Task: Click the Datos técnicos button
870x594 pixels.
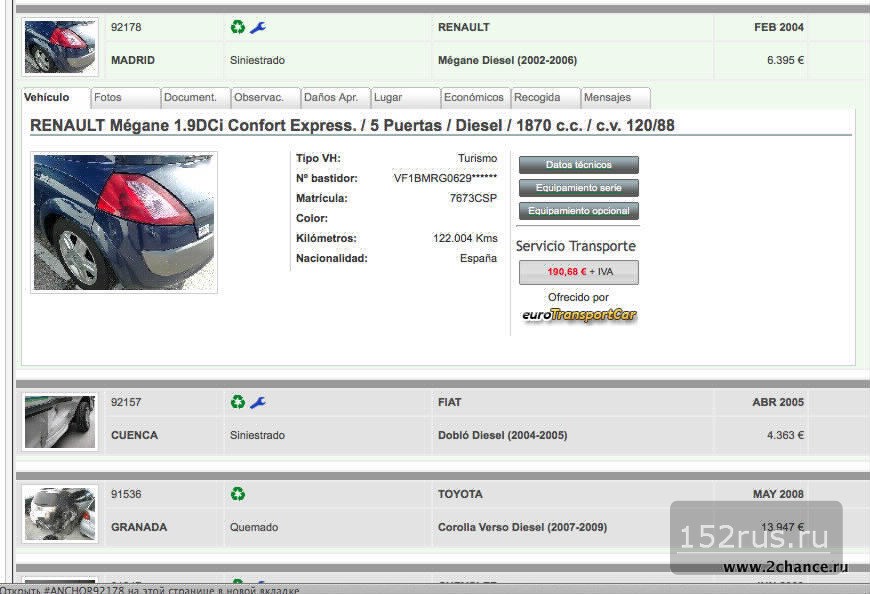Action: 579,165
